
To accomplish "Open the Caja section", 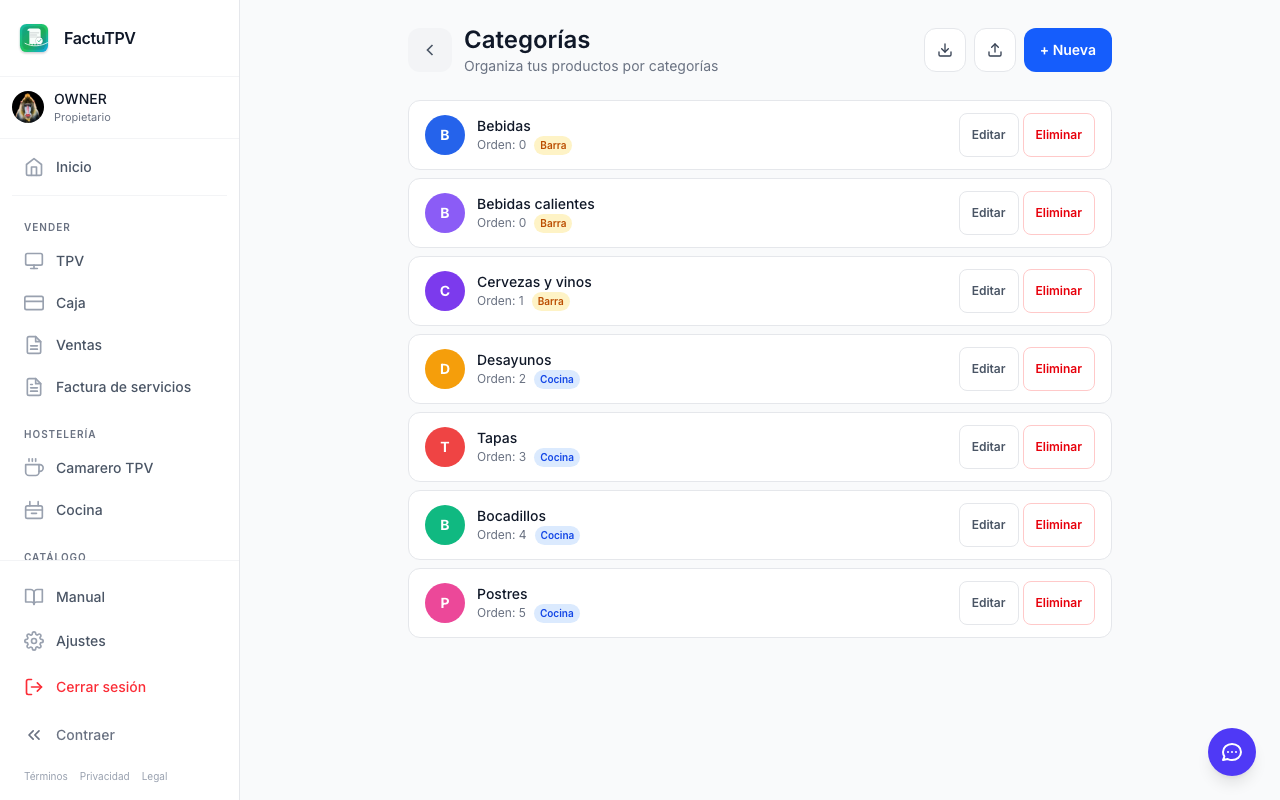I will click(x=120, y=303).
